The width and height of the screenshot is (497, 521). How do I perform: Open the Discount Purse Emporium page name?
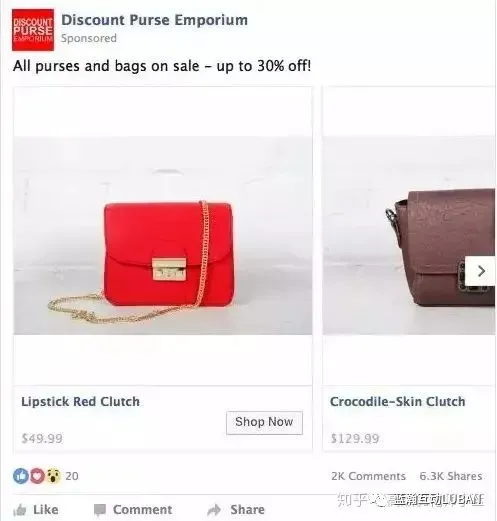pyautogui.click(x=155, y=20)
